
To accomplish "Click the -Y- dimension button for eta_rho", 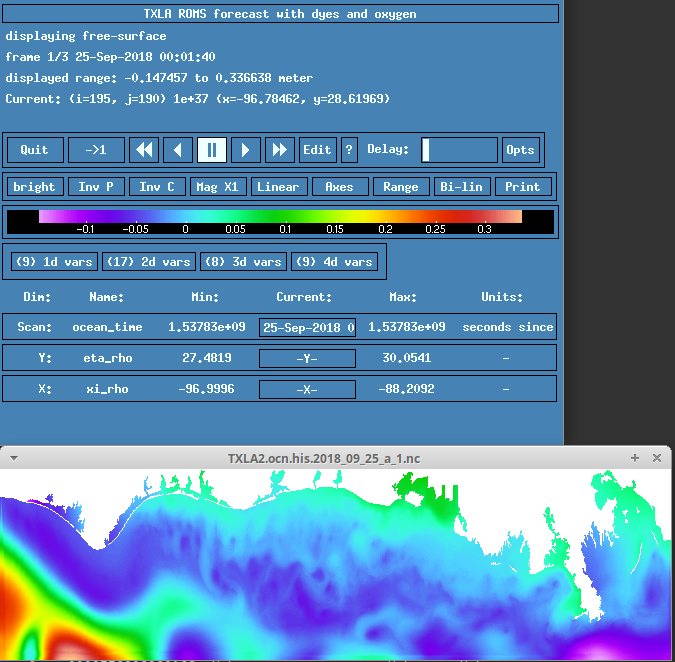I will pyautogui.click(x=307, y=359).
